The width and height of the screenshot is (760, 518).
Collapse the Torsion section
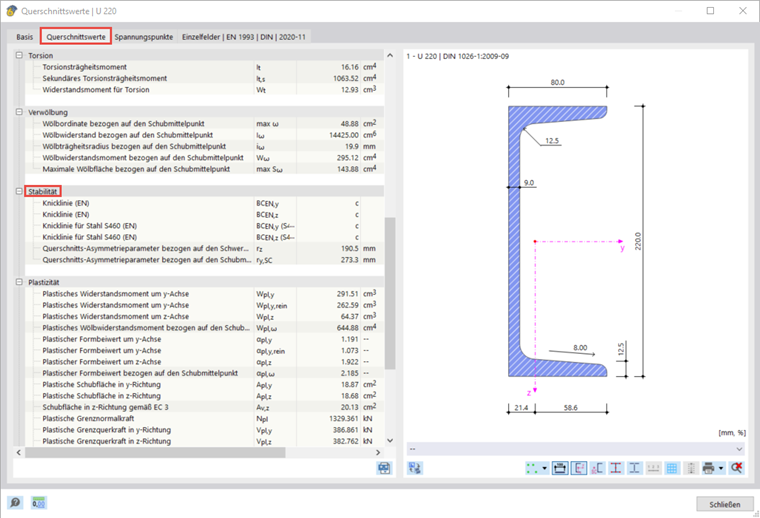coord(19,55)
